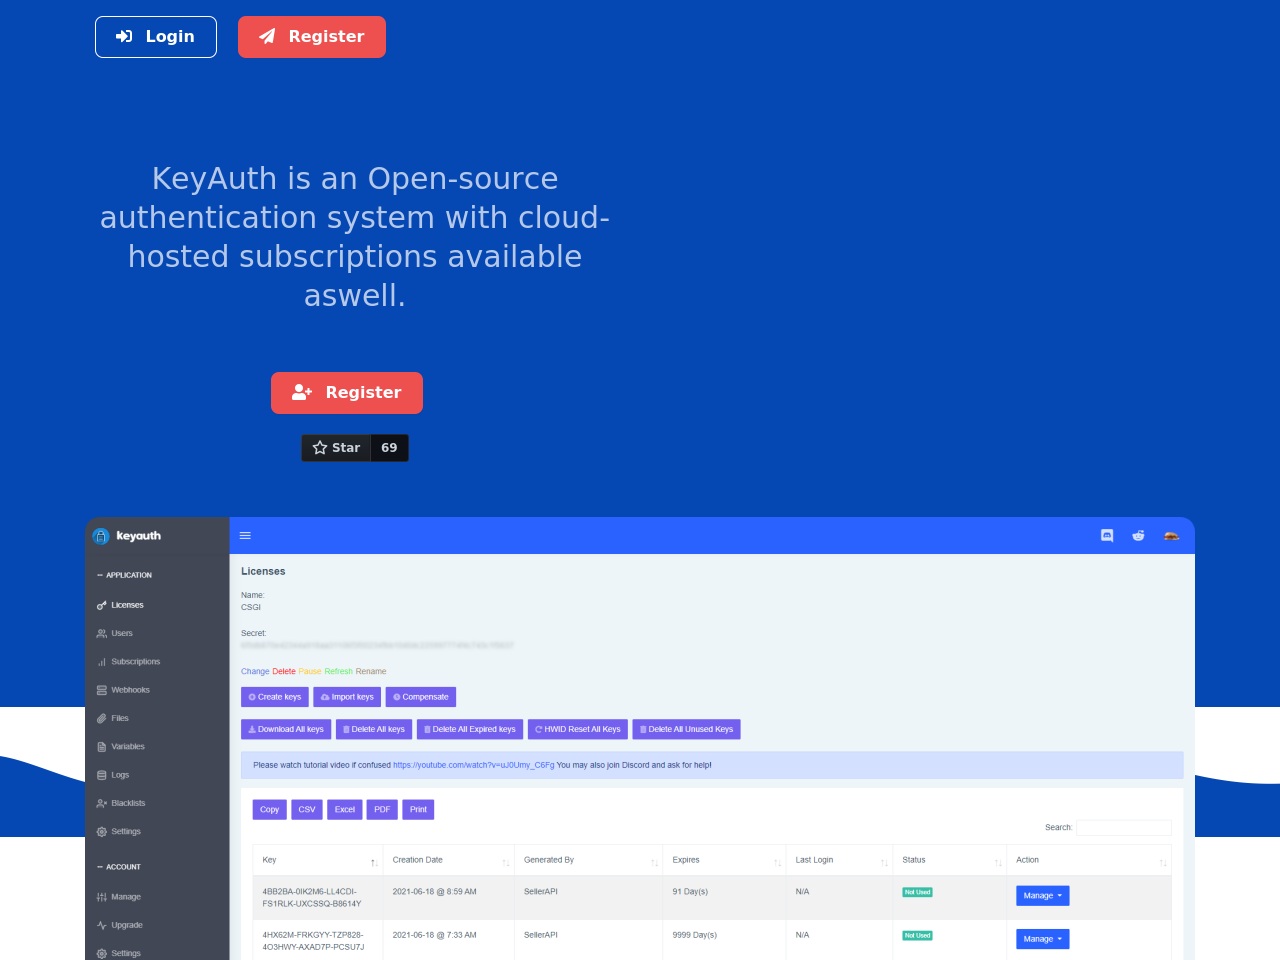Click Delete All Expired keys button
Image resolution: width=1280 pixels, height=960 pixels.
pyautogui.click(x=470, y=729)
